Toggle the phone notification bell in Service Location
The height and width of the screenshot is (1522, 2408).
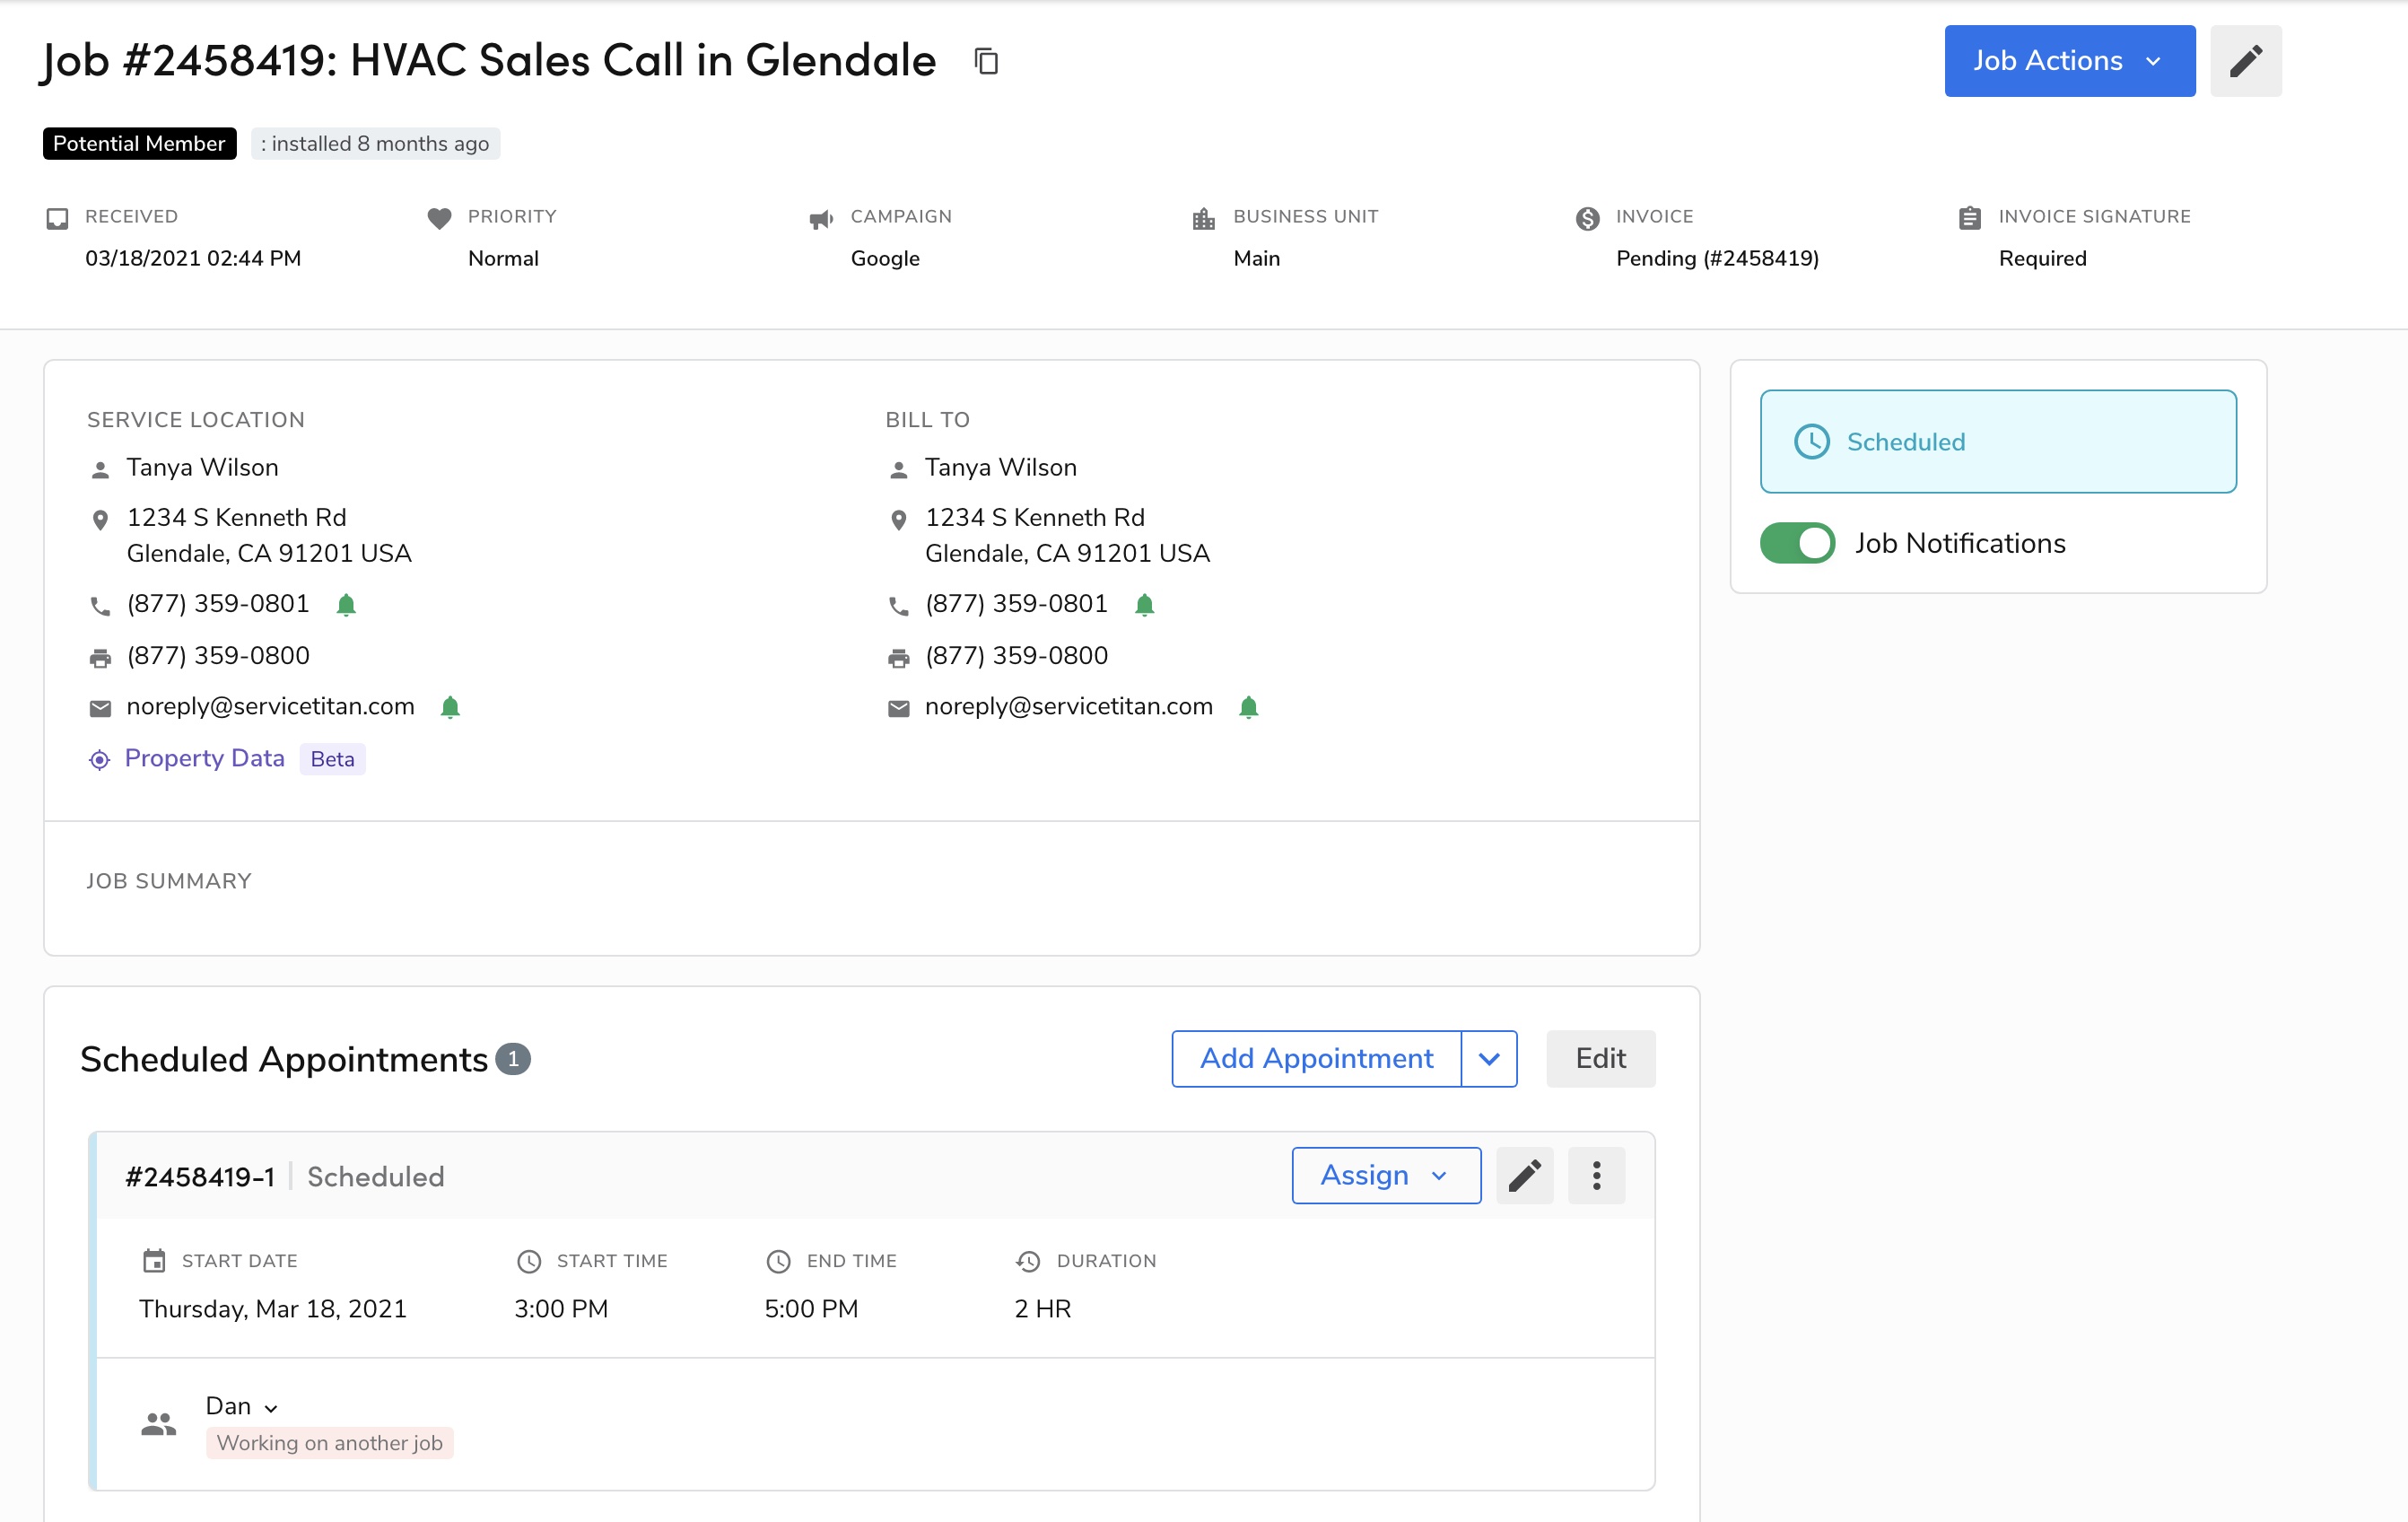coord(346,604)
